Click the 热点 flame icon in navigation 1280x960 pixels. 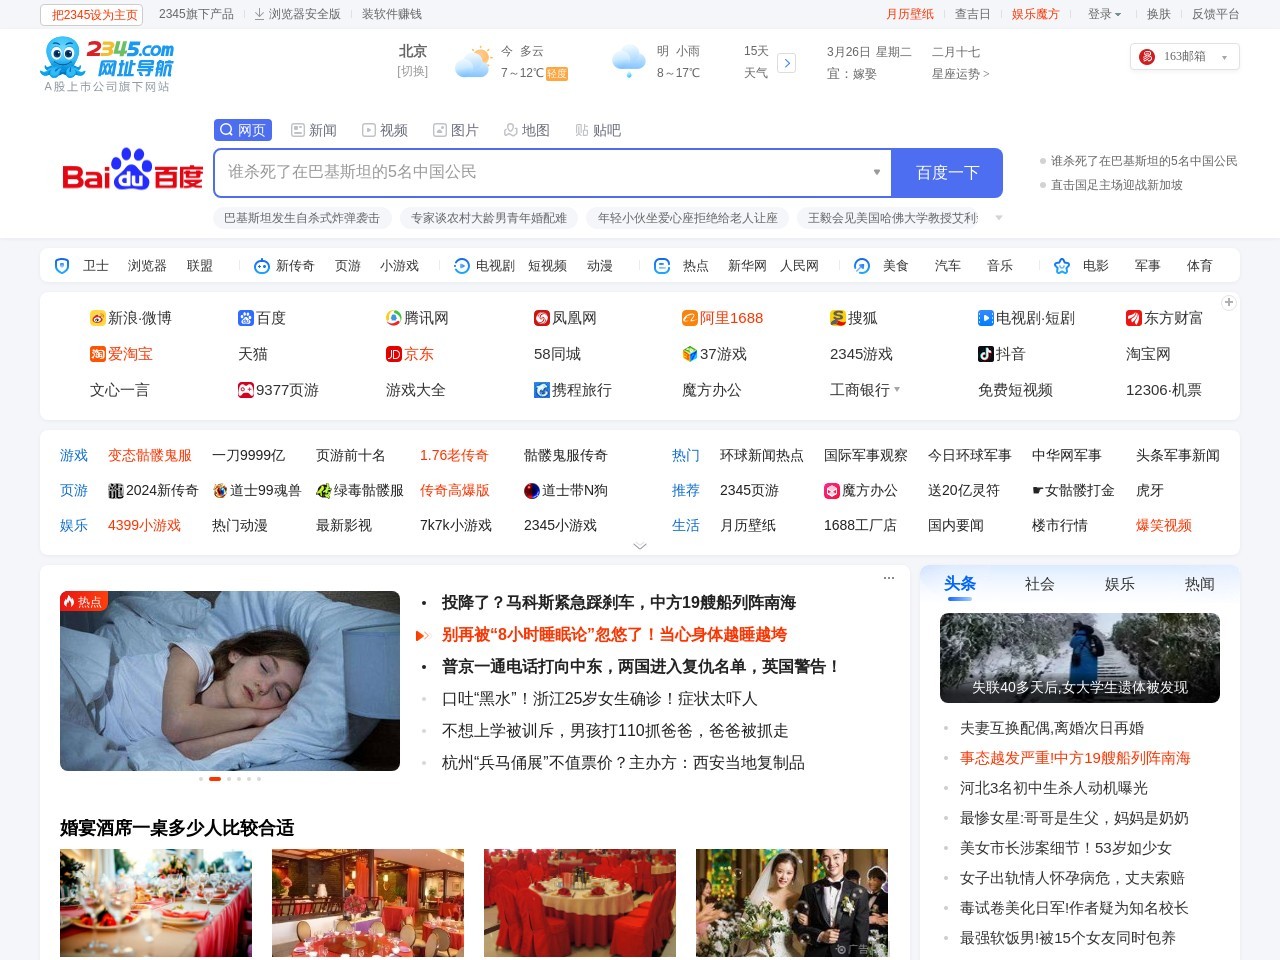tap(661, 265)
